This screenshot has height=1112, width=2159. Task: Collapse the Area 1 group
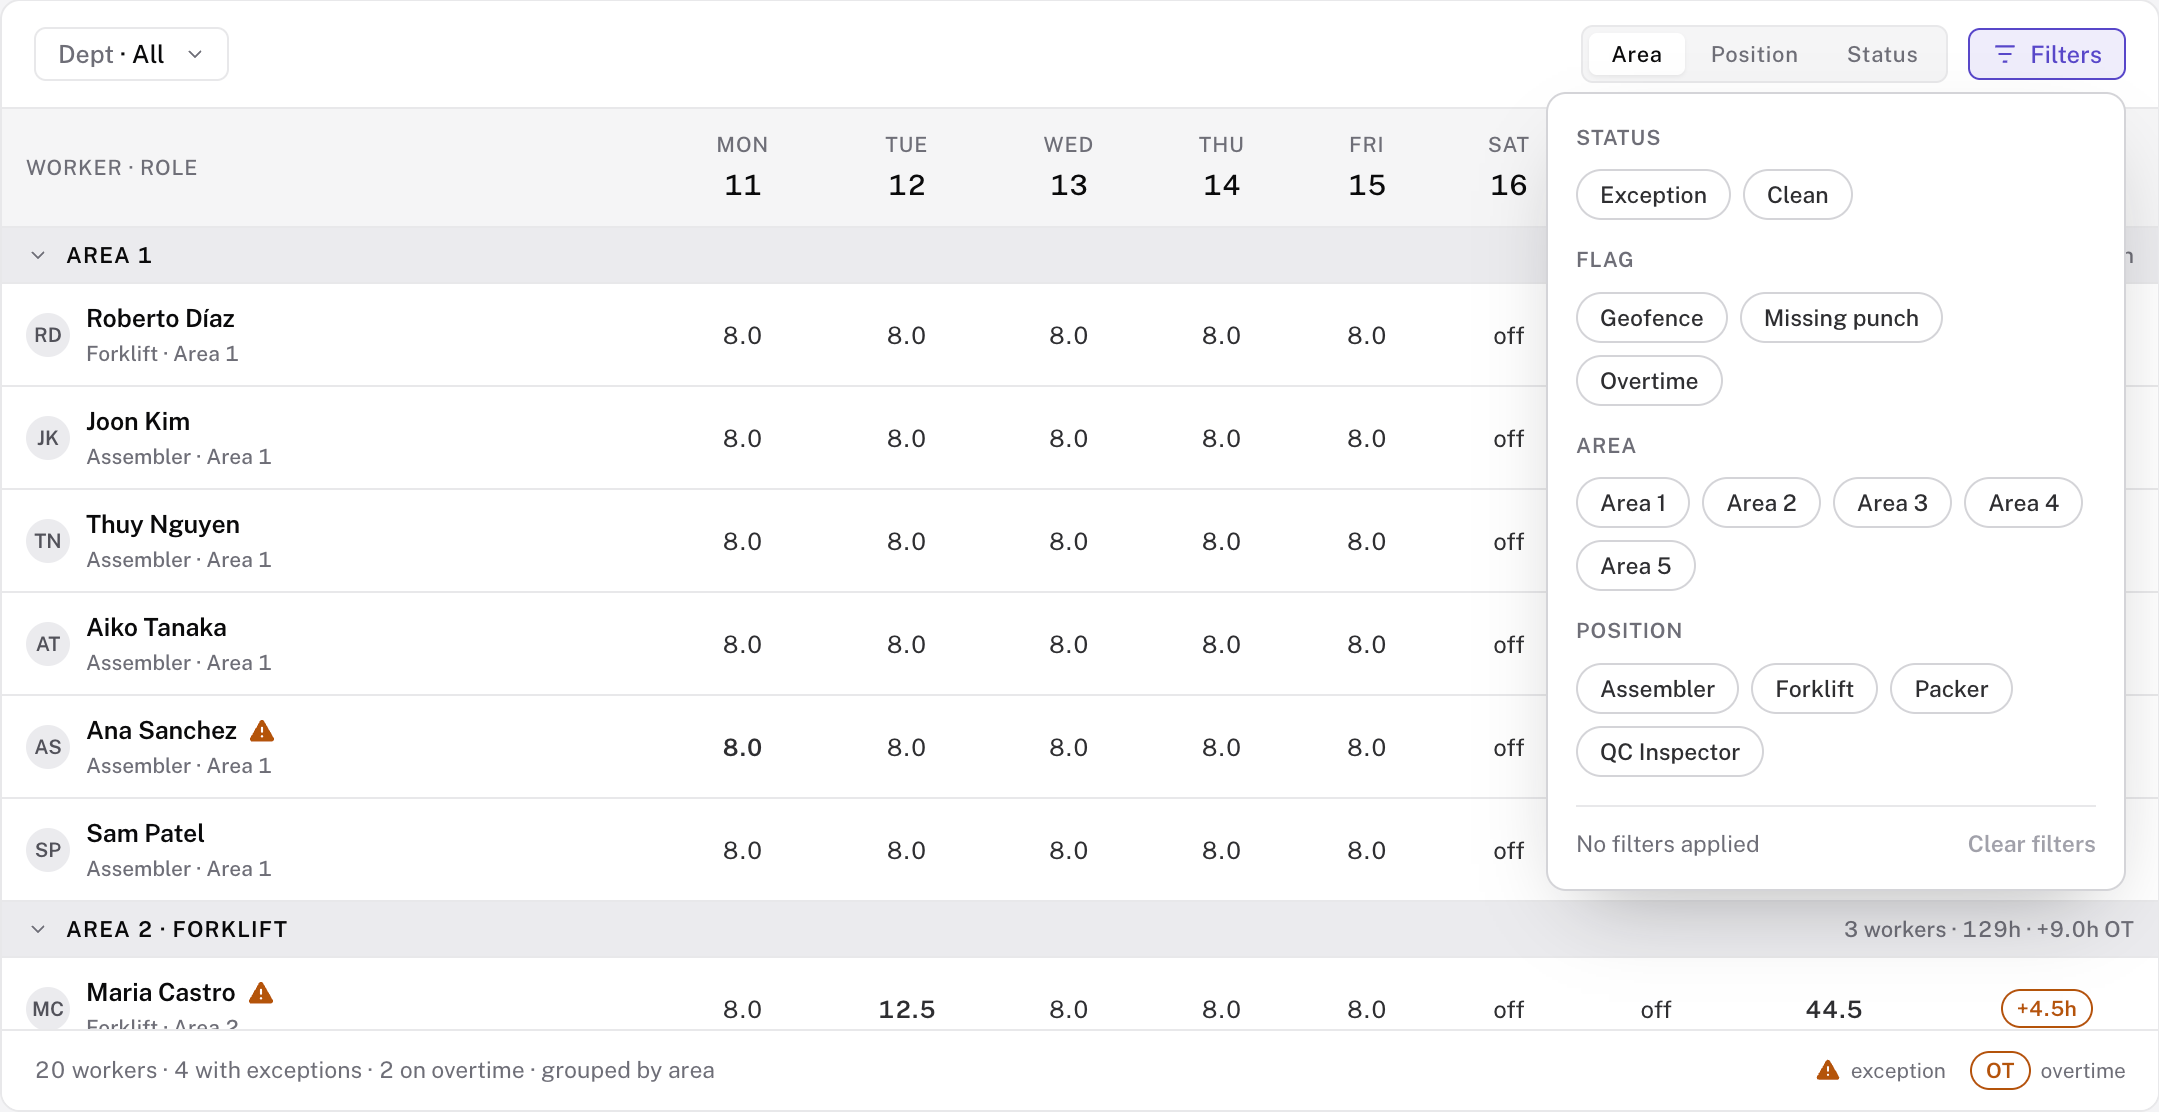38,255
